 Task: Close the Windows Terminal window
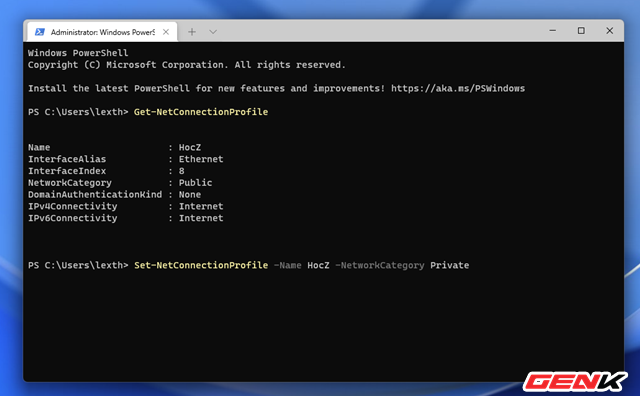click(x=610, y=31)
